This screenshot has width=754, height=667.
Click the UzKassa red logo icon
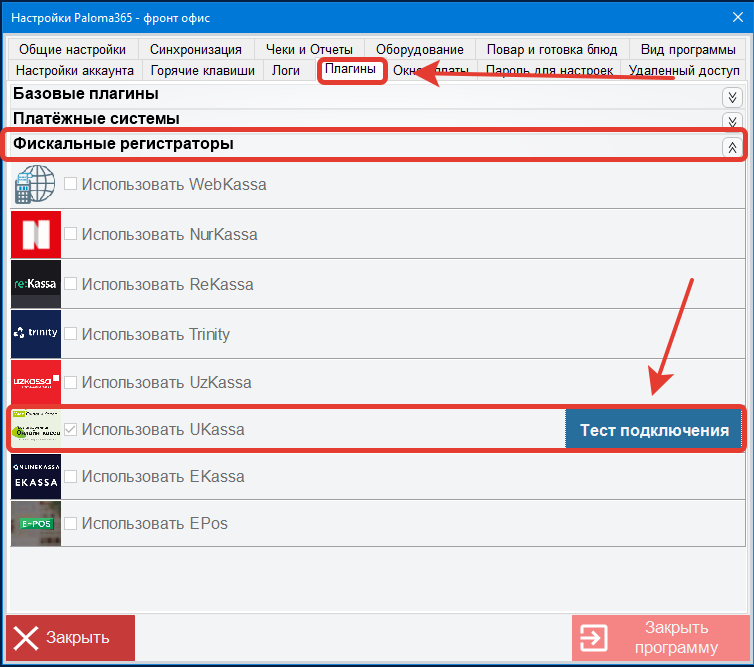pyautogui.click(x=36, y=383)
